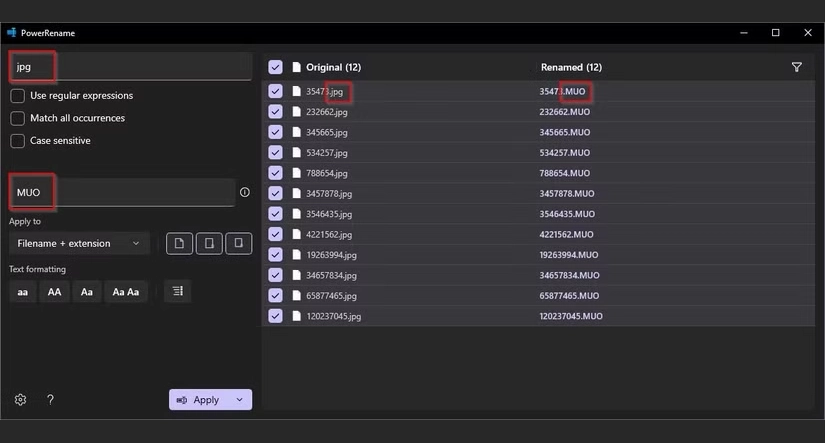Expand the Filename + extension dropdown

[x=79, y=244]
